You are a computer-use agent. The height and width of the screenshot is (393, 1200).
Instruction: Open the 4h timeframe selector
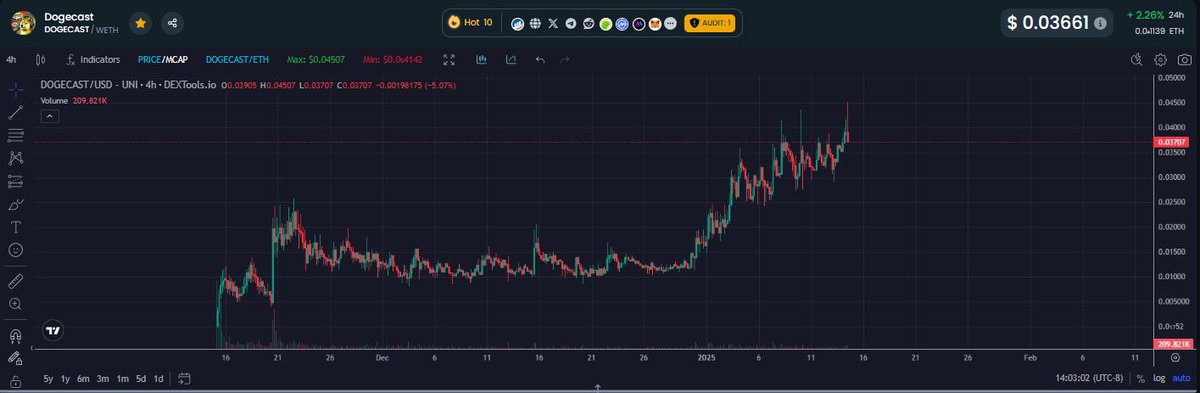10,60
